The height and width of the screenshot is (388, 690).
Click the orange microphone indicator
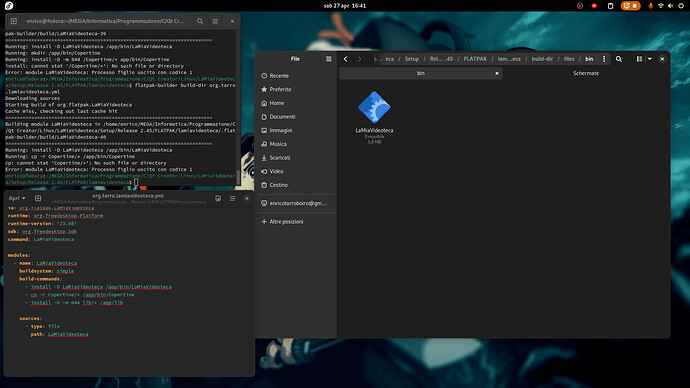click(x=650, y=6)
